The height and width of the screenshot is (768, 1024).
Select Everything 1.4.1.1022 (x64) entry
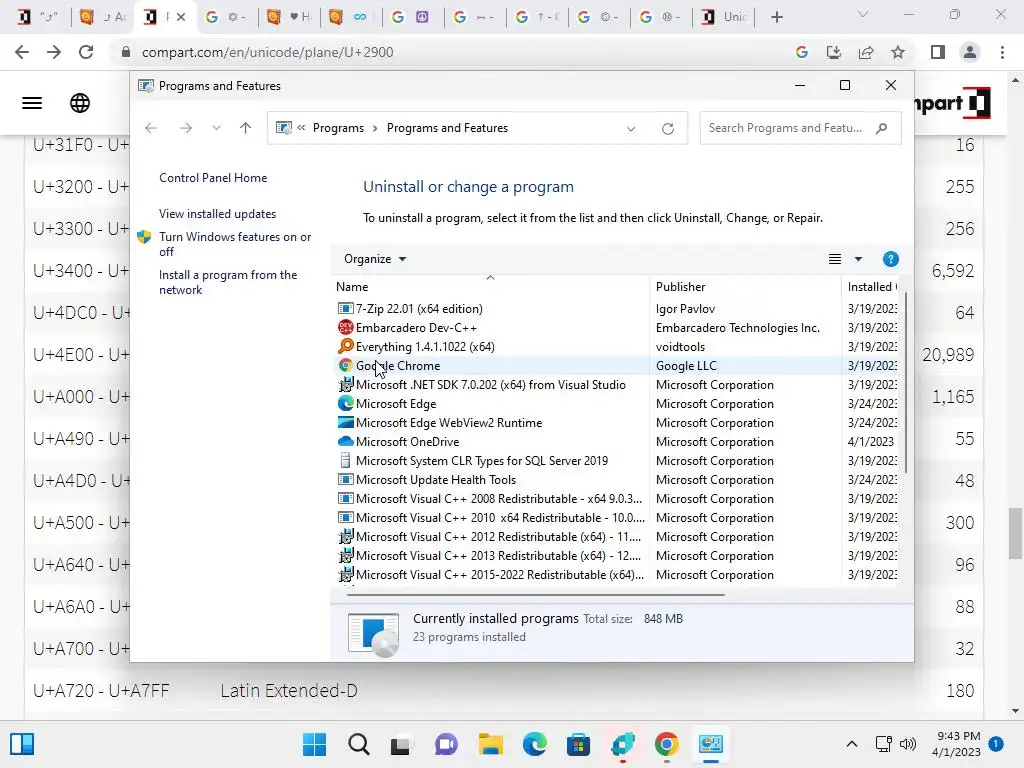point(425,347)
